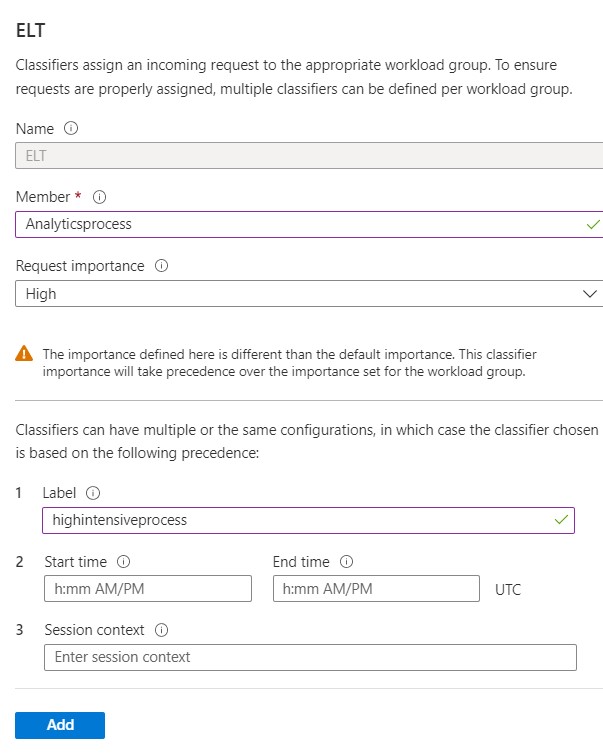
Task: Click the ELT heading at top
Action: 33,31
